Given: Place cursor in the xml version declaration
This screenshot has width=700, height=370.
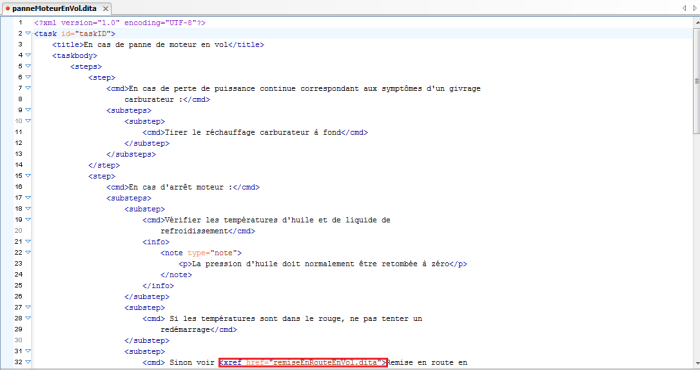Looking at the screenshot, I should click(120, 22).
